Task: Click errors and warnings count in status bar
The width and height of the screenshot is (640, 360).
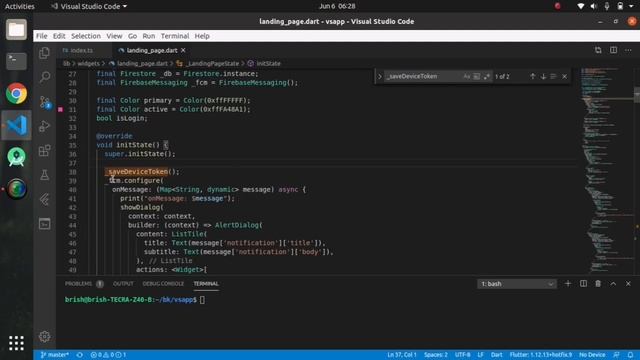Action: click(108, 355)
